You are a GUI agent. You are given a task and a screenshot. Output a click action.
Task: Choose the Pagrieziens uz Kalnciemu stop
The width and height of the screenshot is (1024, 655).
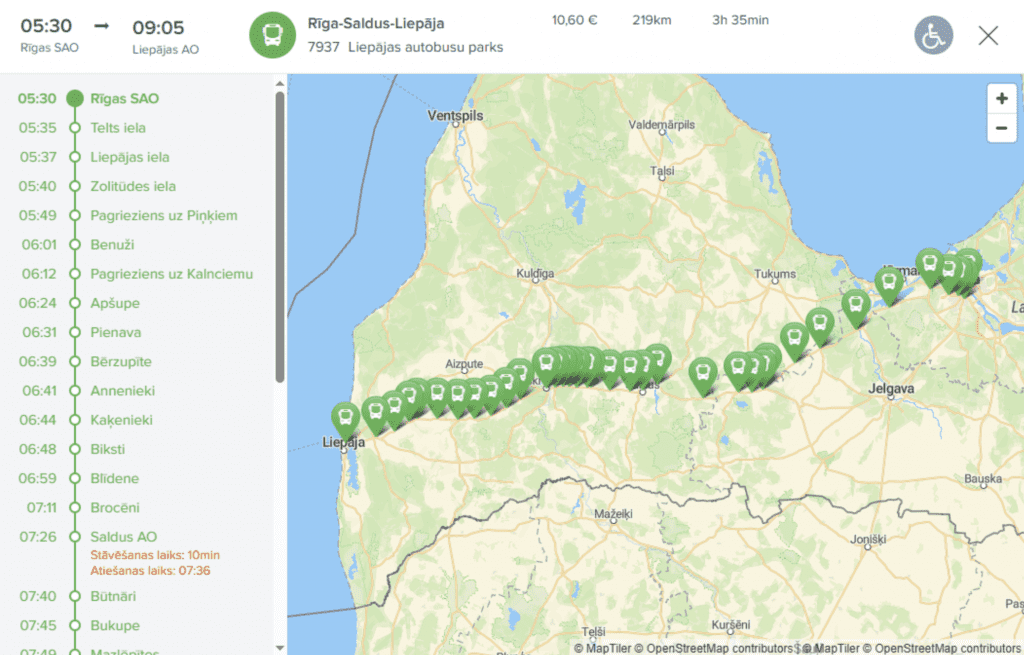171,274
